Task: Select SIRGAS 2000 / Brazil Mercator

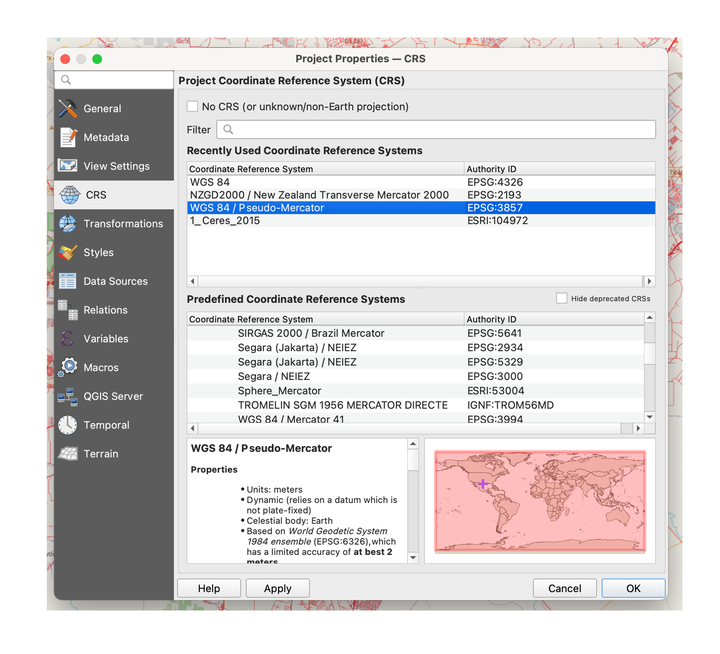Action: tap(416, 333)
